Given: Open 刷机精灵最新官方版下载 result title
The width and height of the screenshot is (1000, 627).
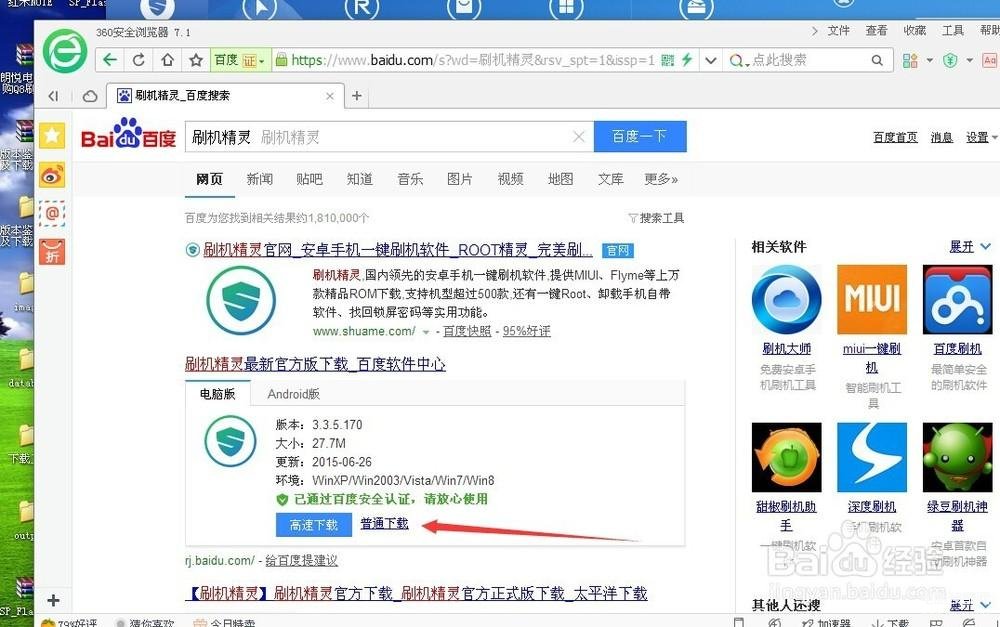Looking at the screenshot, I should pyautogui.click(x=315, y=364).
